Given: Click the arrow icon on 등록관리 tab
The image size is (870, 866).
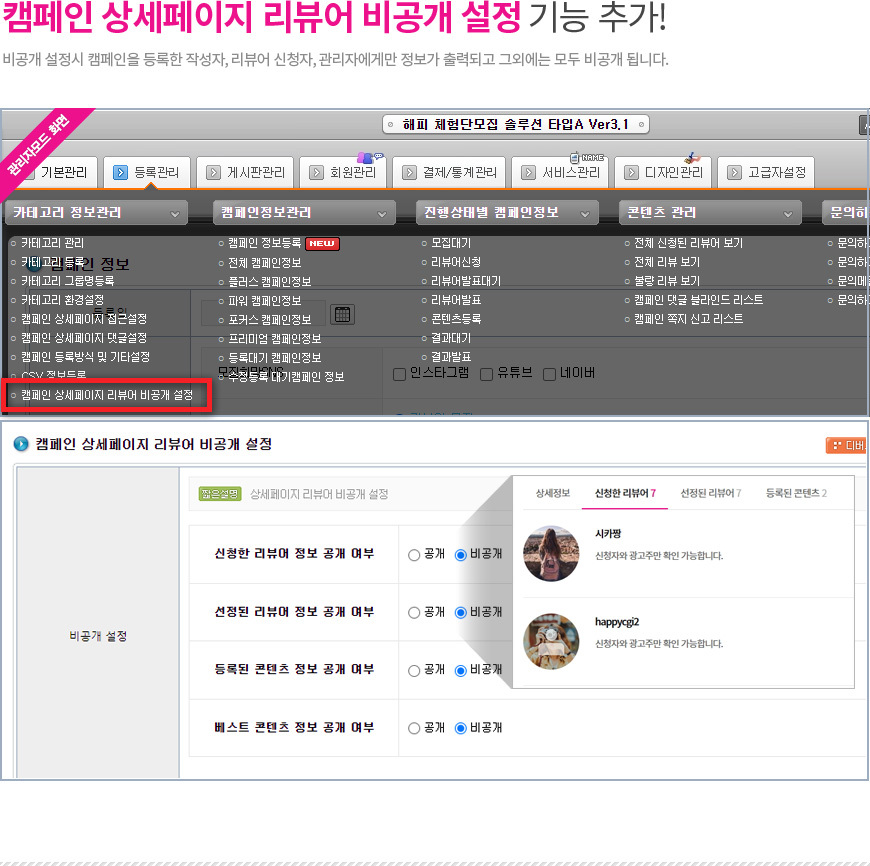Looking at the screenshot, I should (120, 173).
